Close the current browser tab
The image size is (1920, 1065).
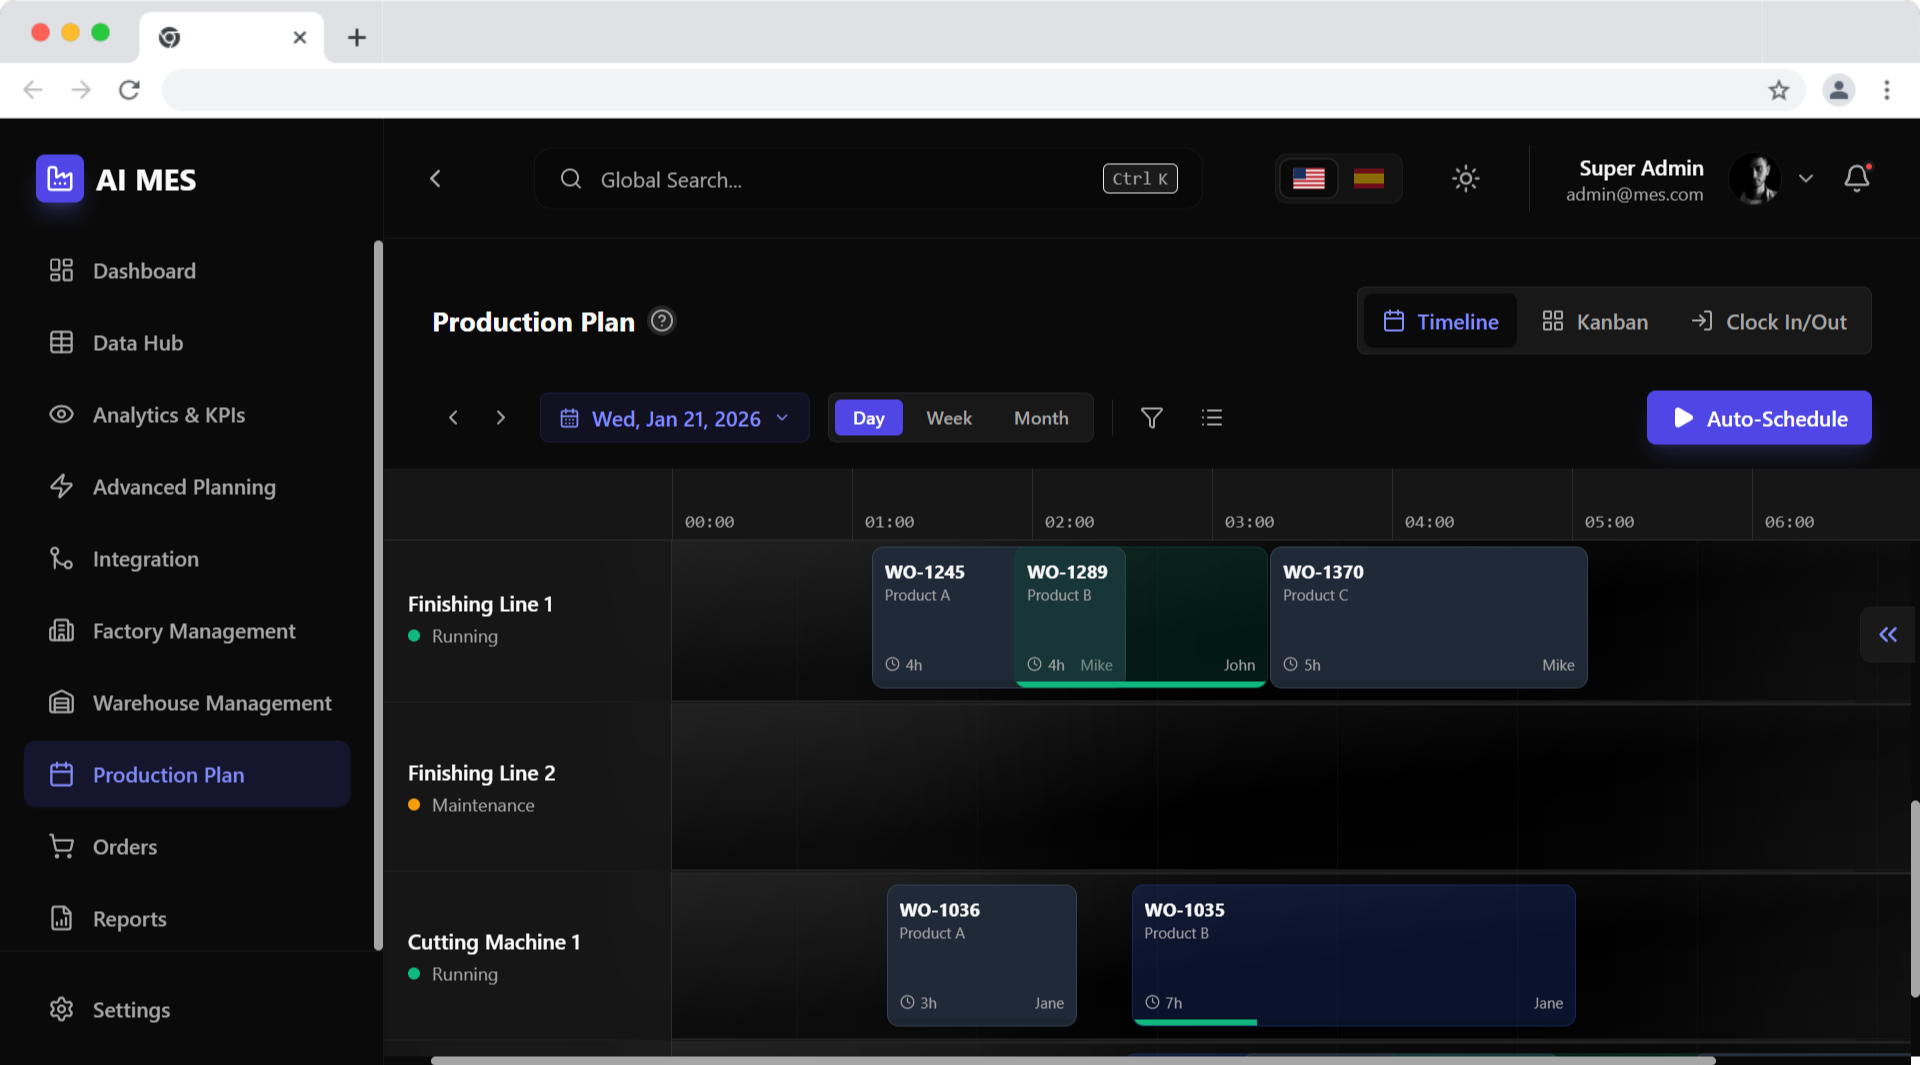[x=299, y=37]
